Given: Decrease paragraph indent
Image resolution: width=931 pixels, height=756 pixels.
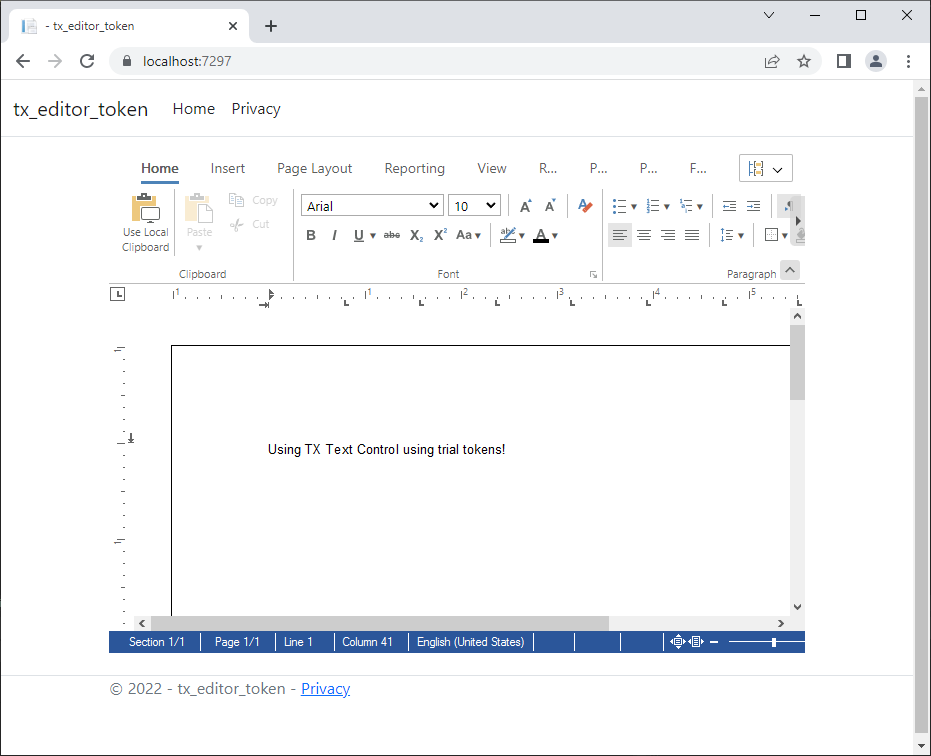Looking at the screenshot, I should [729, 206].
